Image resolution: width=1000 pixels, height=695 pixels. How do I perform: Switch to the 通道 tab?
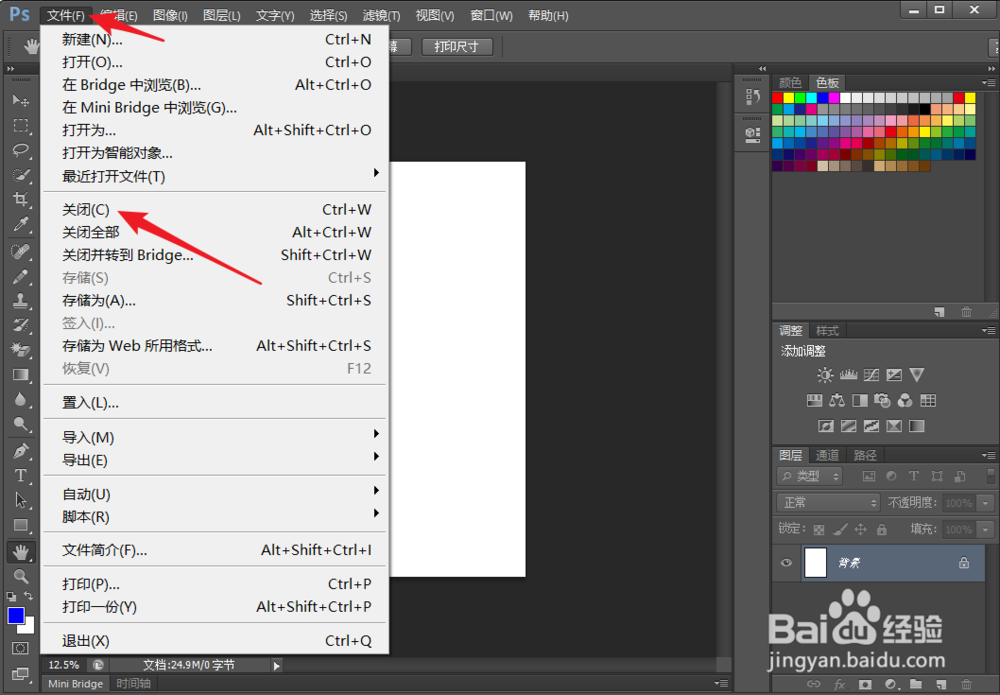(827, 455)
